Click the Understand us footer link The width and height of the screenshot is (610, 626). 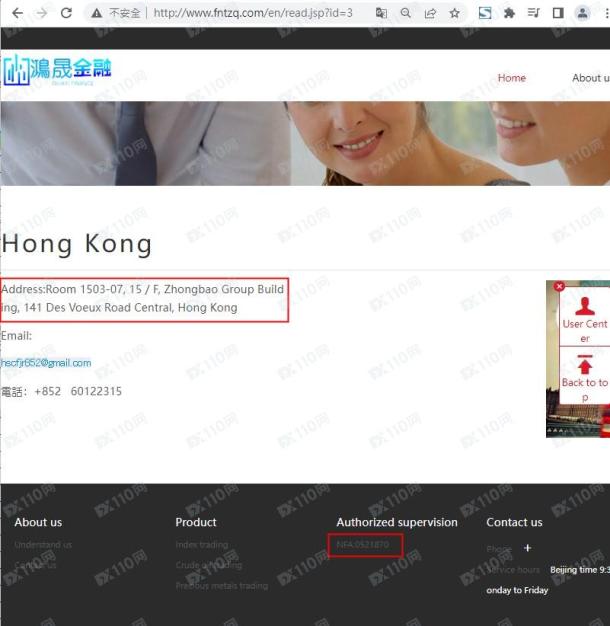43,545
